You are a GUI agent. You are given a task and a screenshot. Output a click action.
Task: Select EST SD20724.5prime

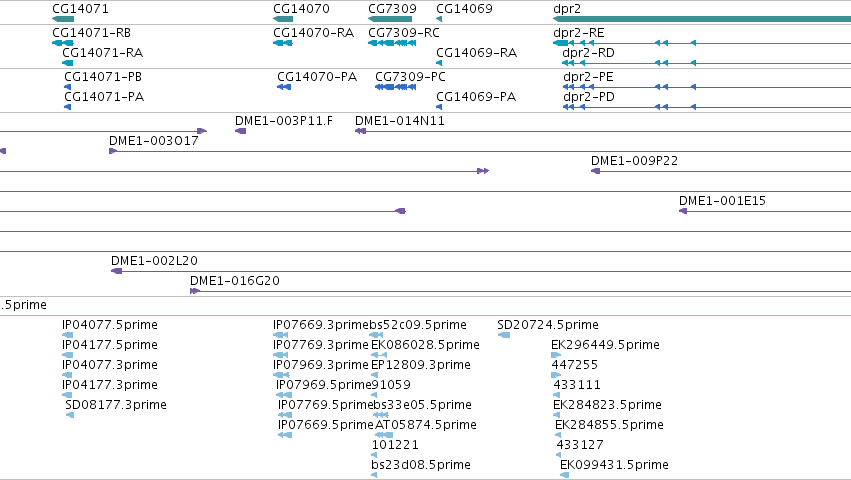point(548,325)
